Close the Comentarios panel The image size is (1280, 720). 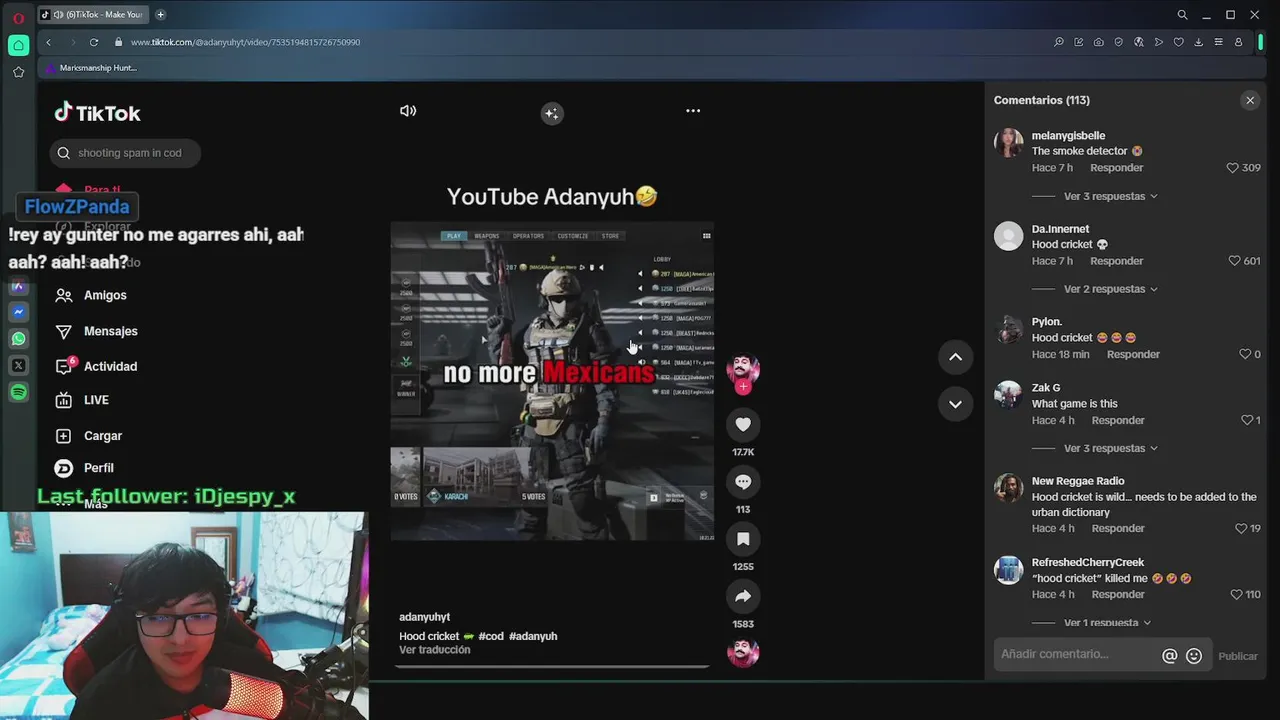[1250, 100]
